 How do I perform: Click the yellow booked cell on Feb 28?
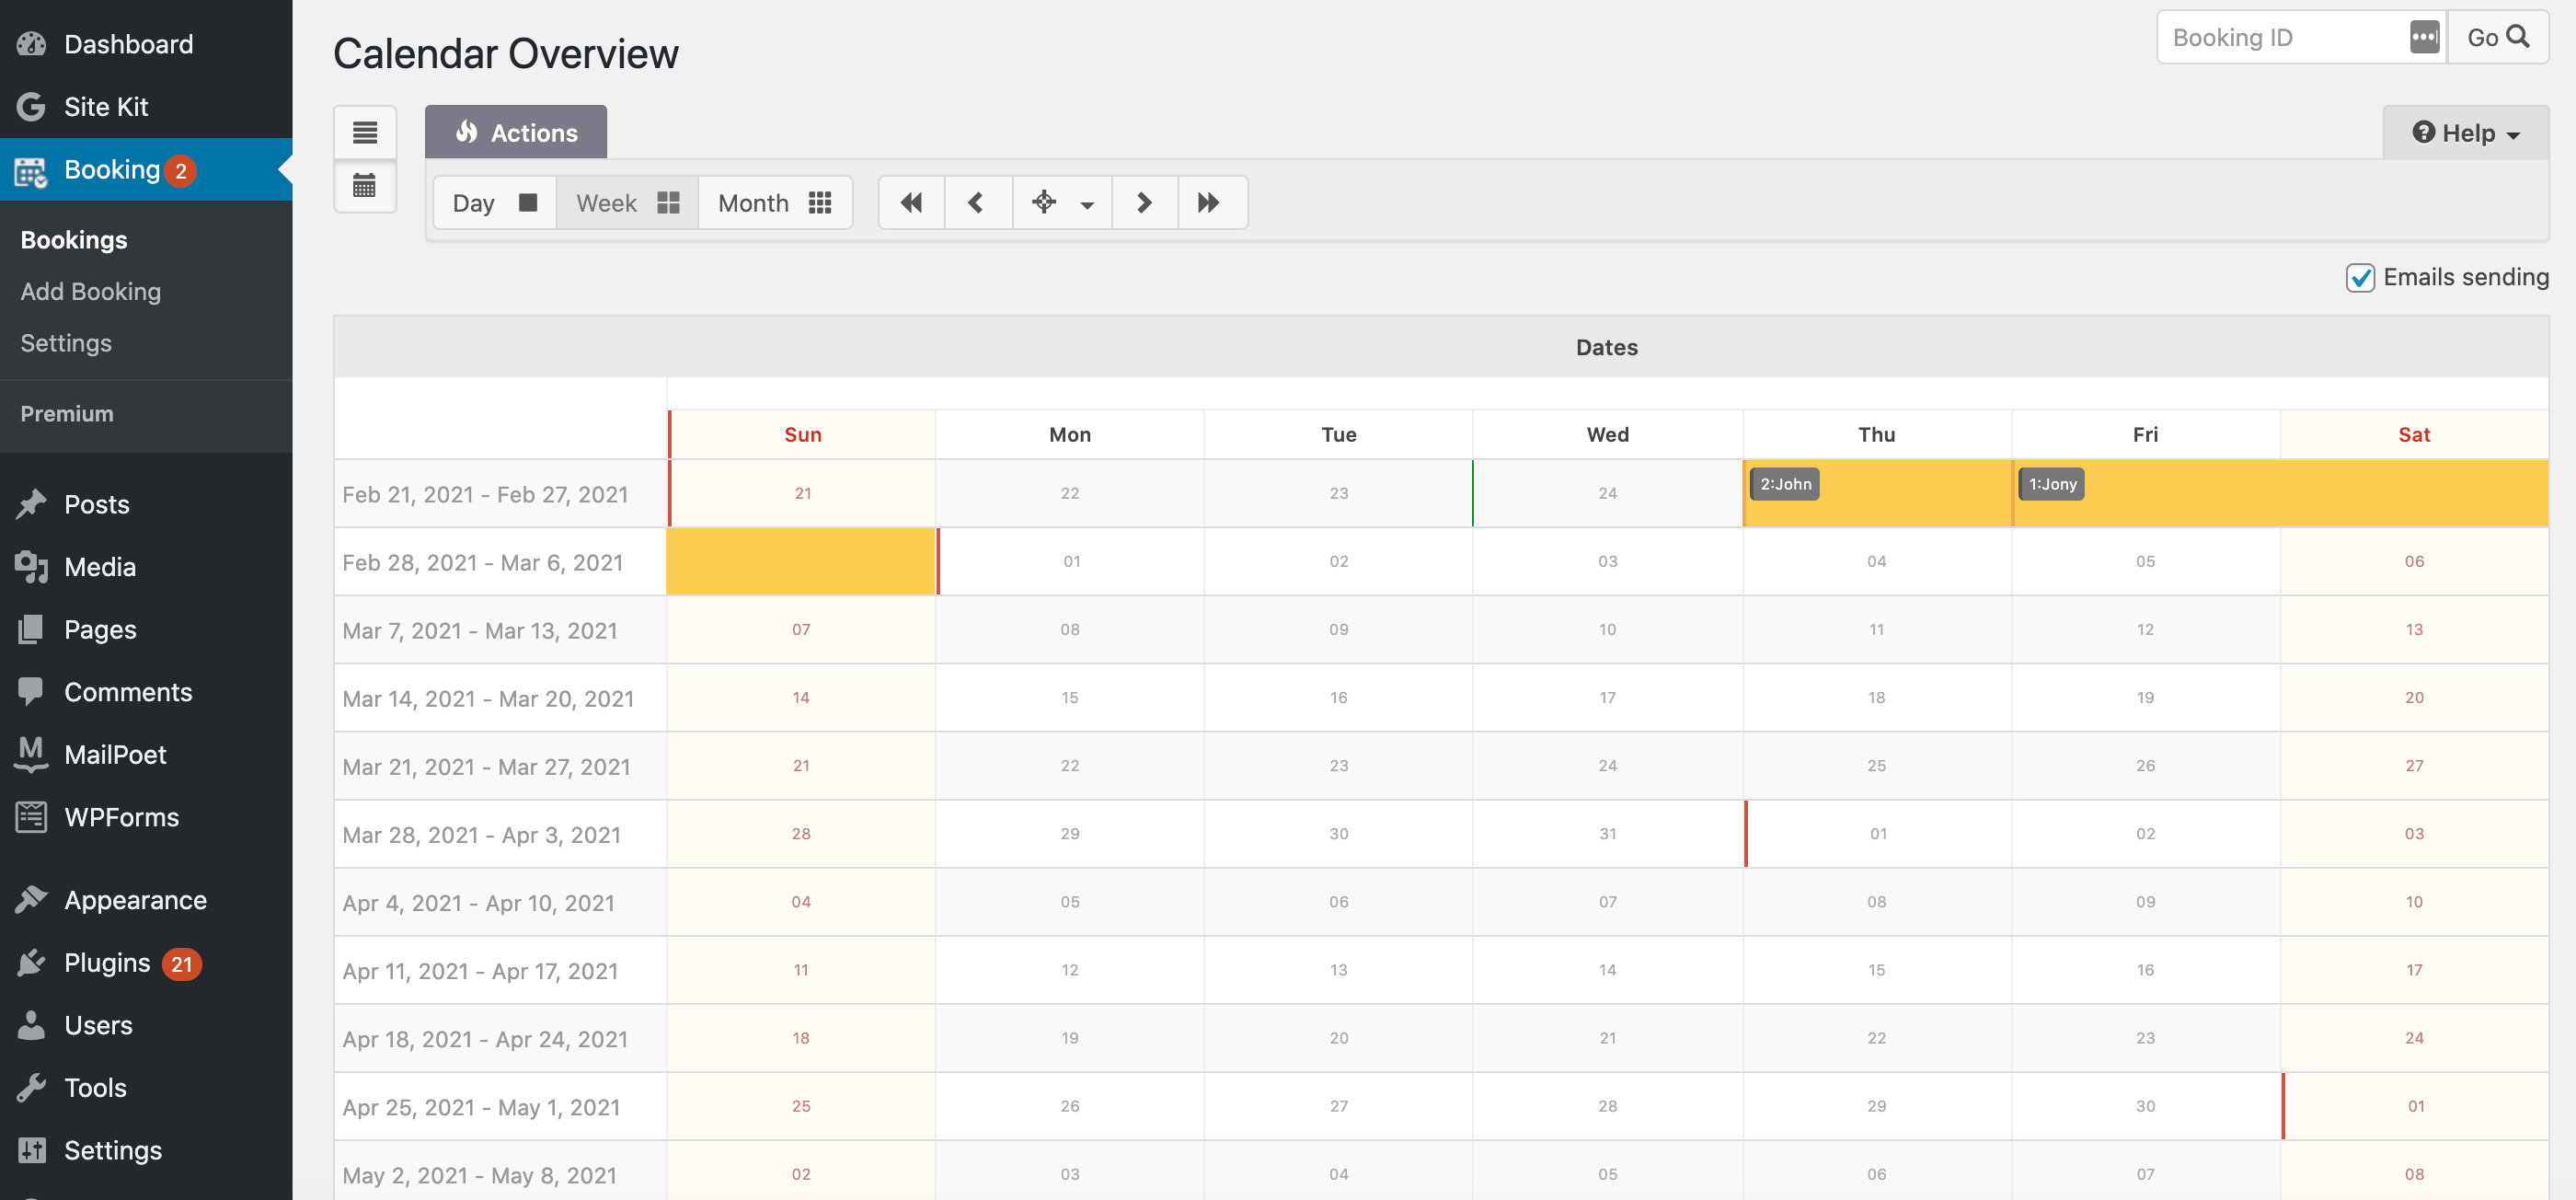[x=800, y=562]
